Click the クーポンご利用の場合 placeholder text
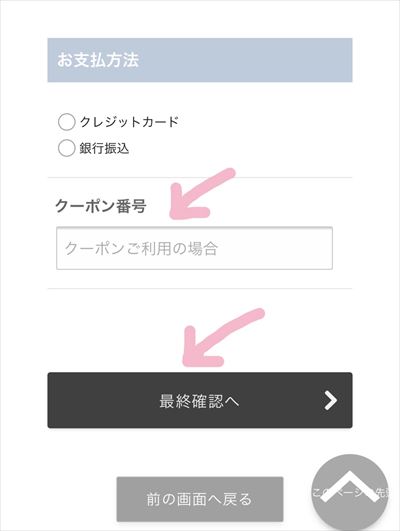400x531 pixels. coord(141,248)
